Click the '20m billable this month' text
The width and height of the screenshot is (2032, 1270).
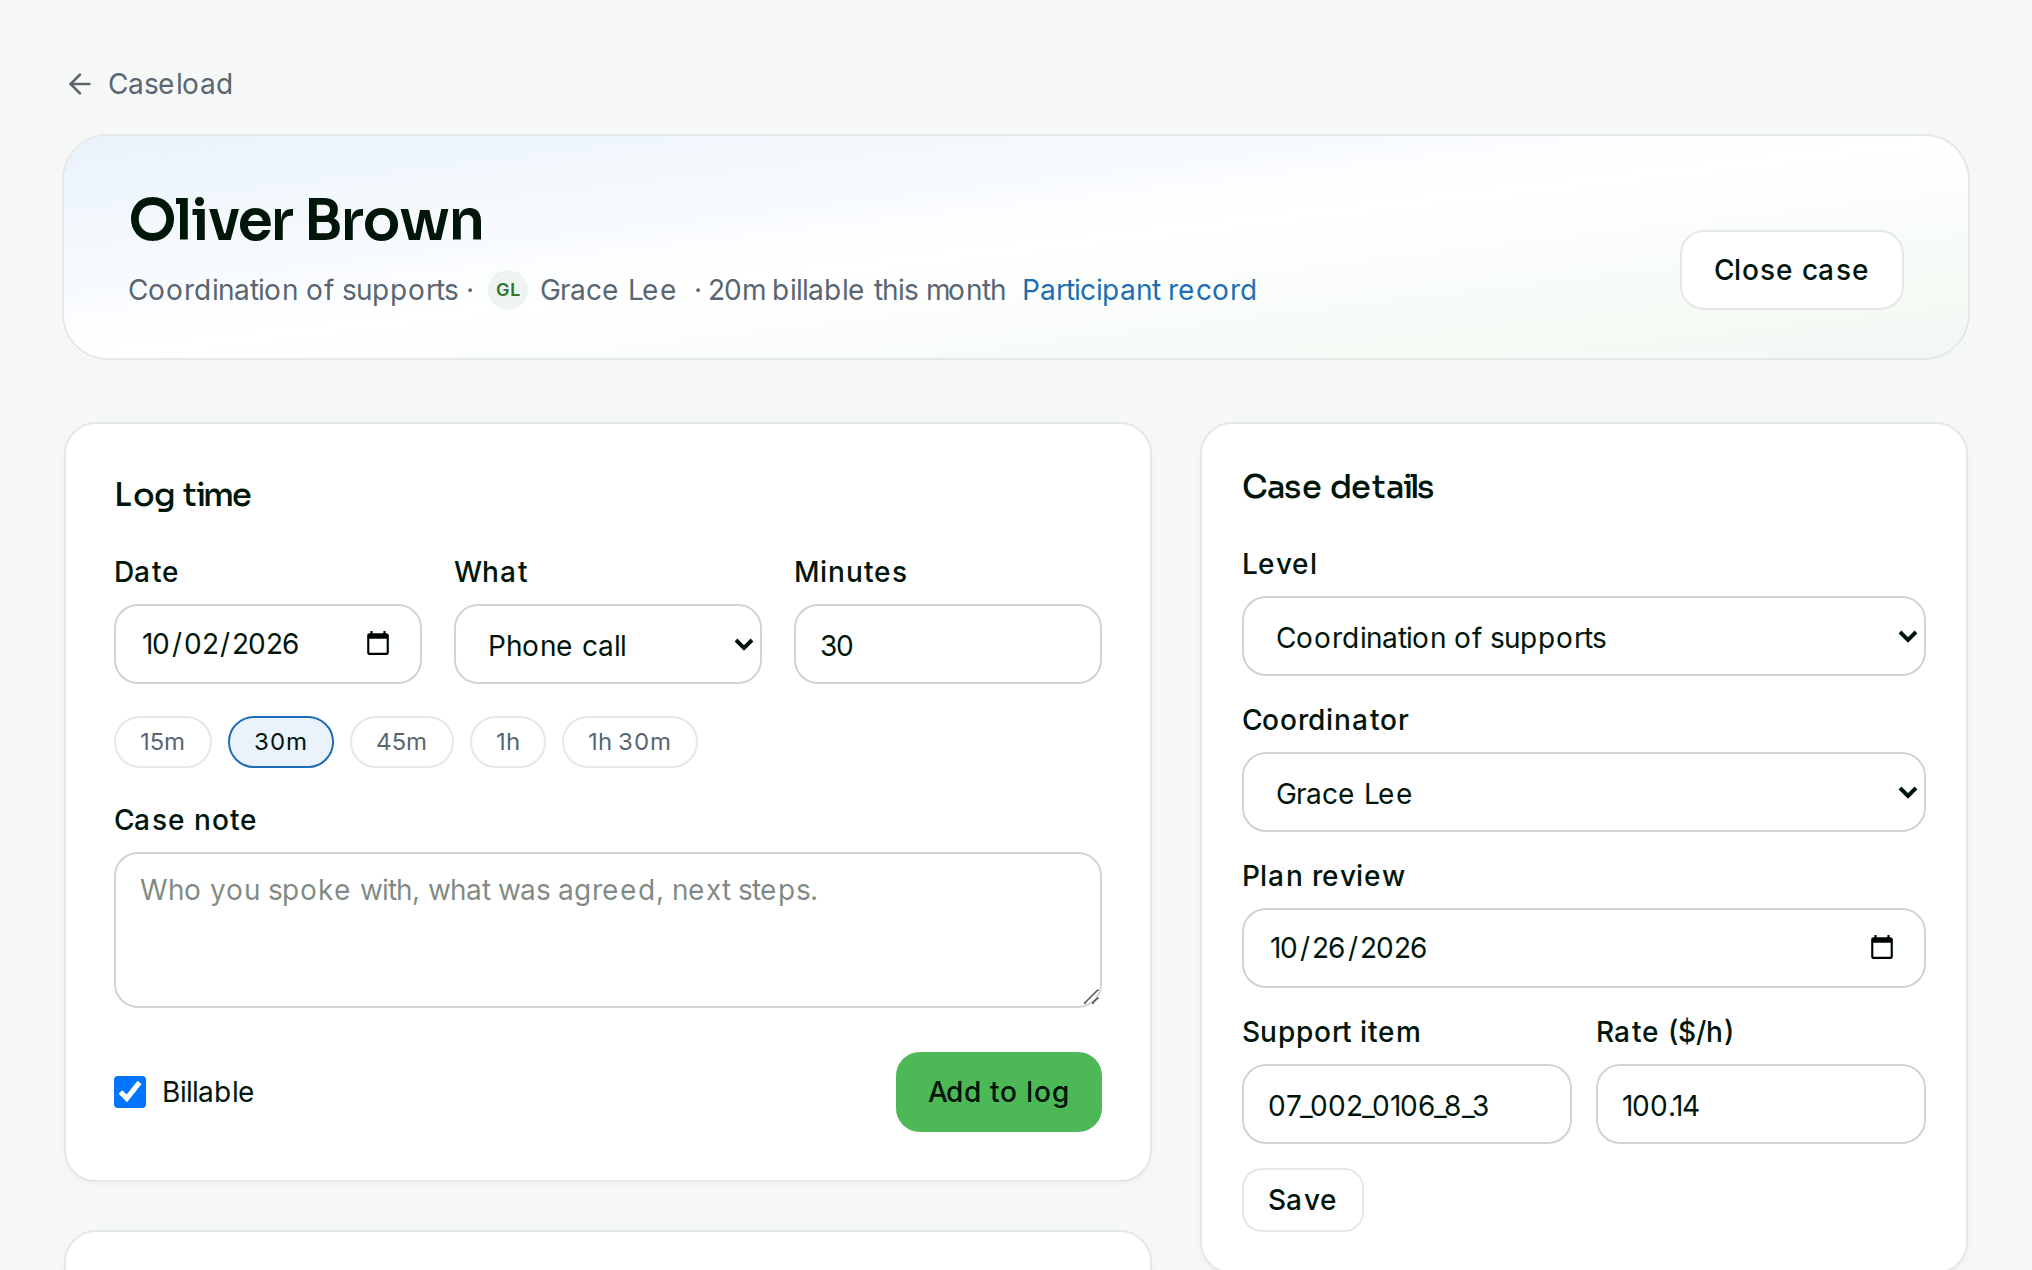(857, 290)
